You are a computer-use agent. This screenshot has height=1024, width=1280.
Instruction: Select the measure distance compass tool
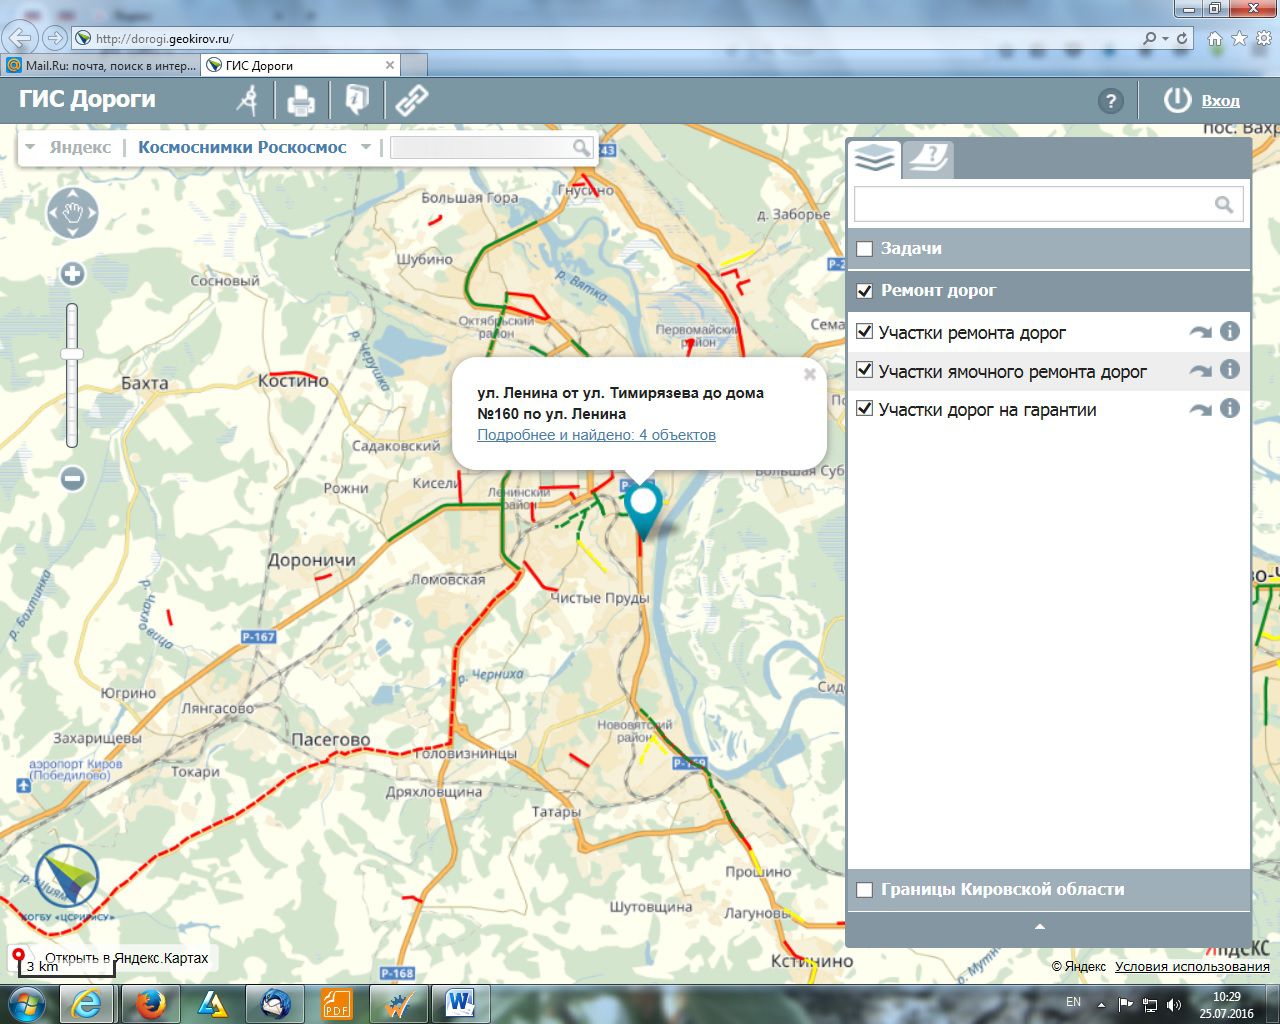click(247, 100)
